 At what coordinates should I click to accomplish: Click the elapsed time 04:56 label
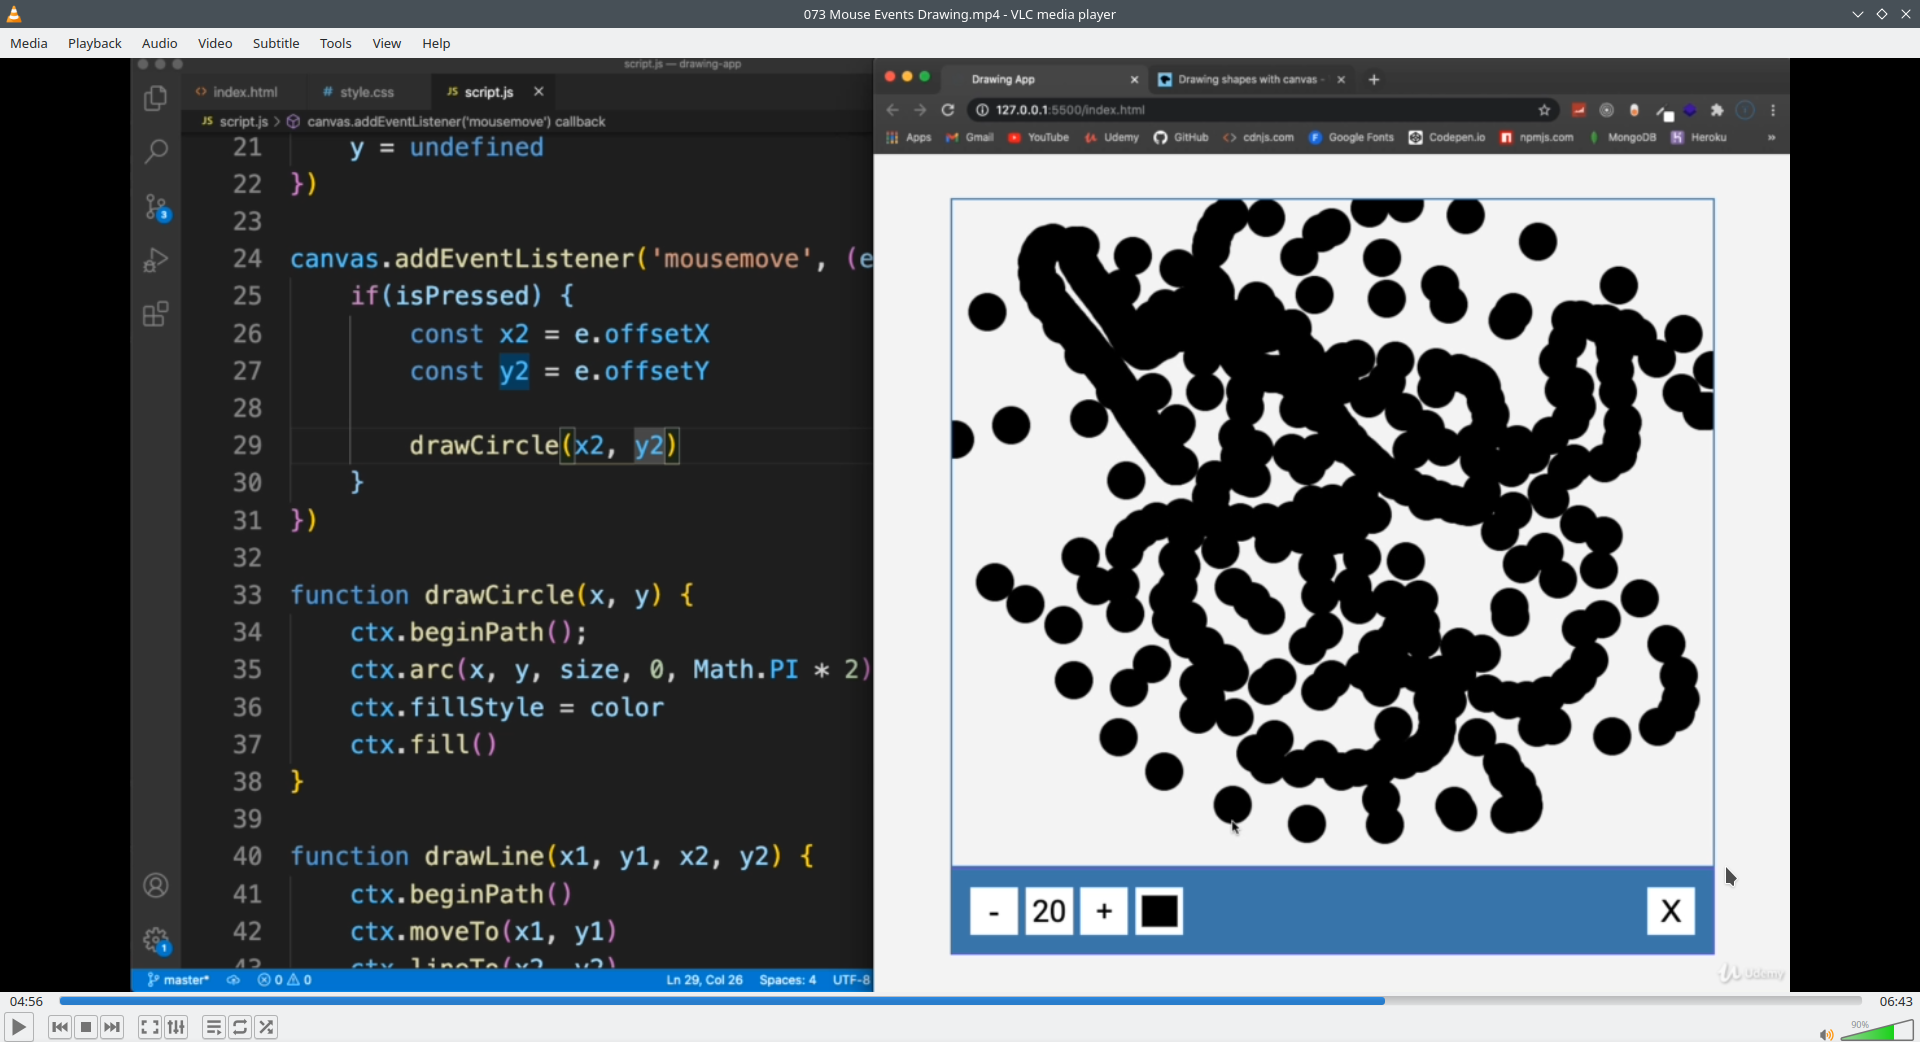(x=27, y=1001)
